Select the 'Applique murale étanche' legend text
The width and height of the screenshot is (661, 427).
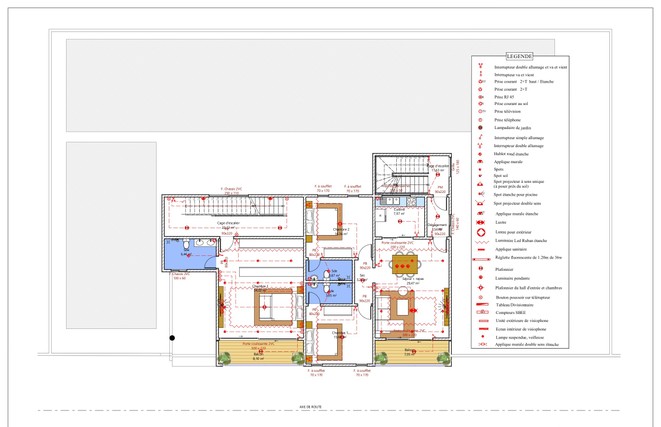coord(517,214)
